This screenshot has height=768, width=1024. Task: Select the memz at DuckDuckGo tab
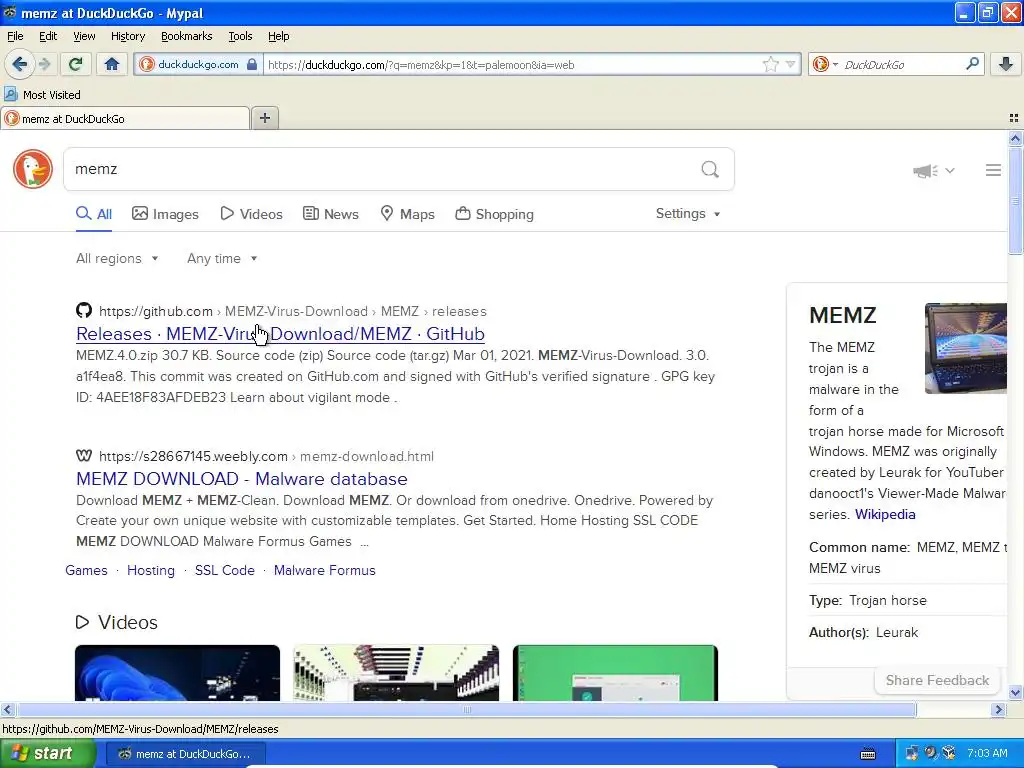pos(125,118)
